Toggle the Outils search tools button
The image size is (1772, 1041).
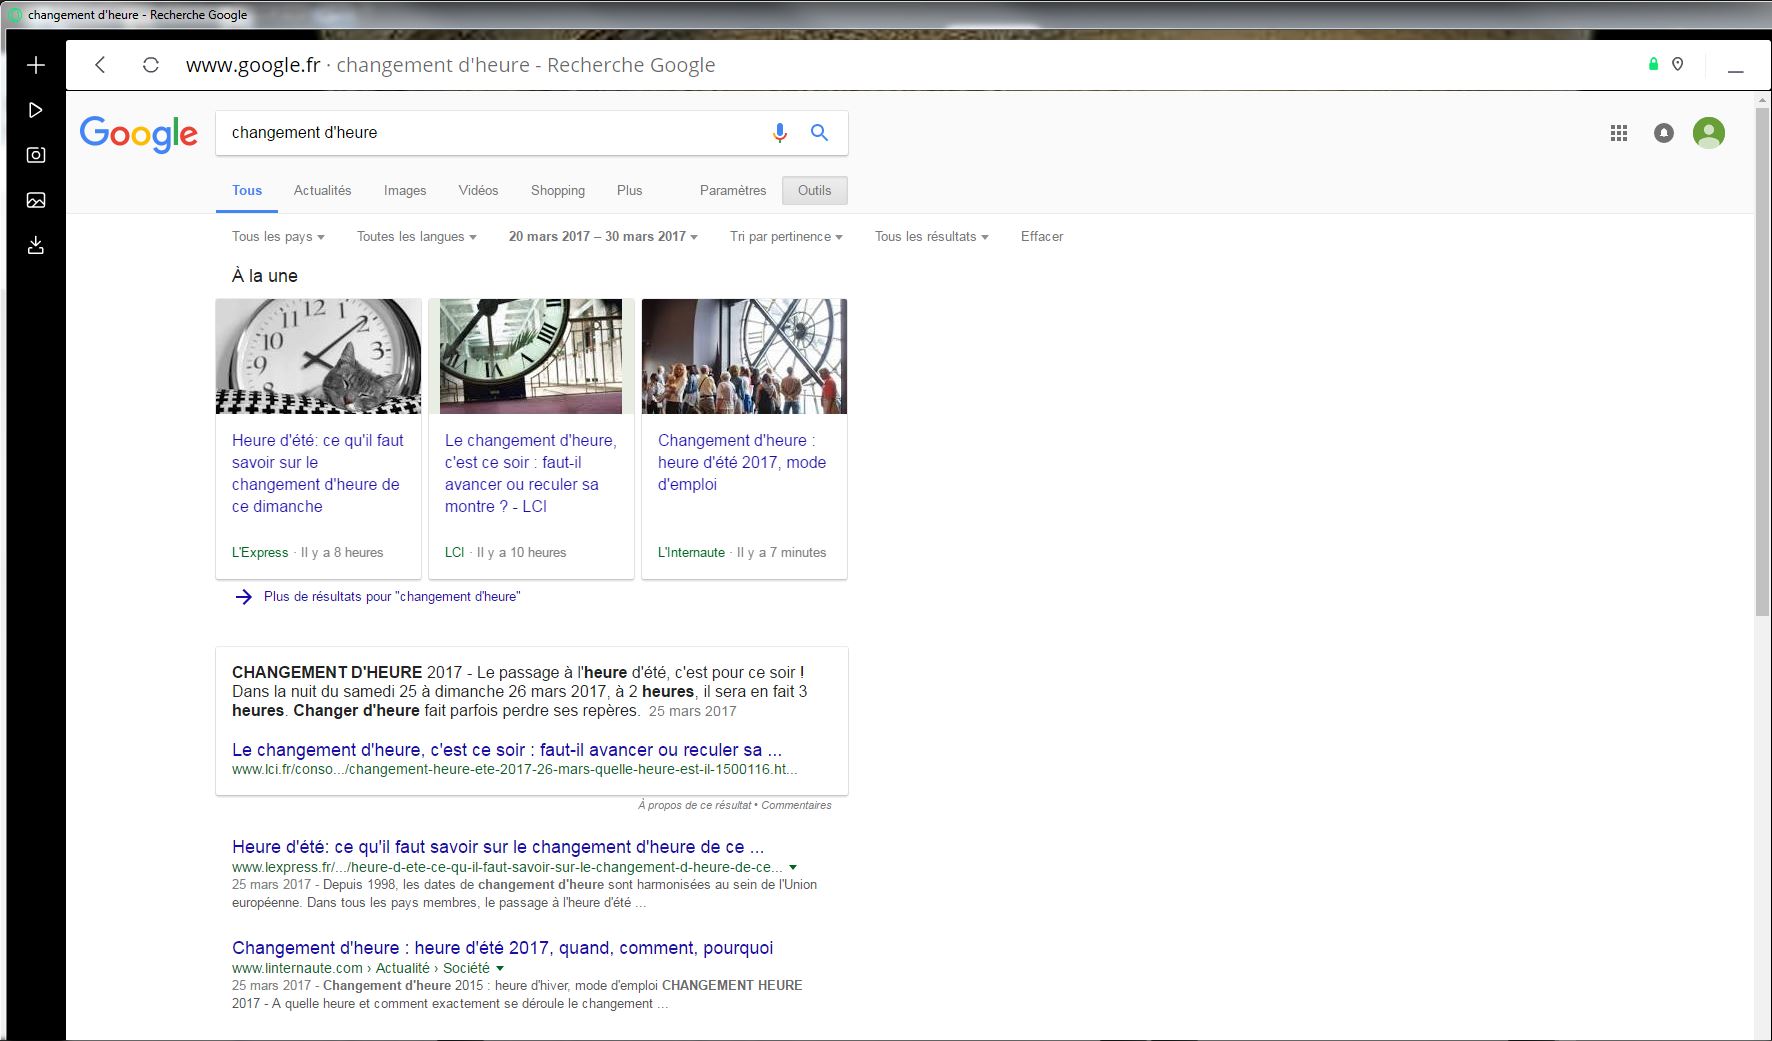814,190
